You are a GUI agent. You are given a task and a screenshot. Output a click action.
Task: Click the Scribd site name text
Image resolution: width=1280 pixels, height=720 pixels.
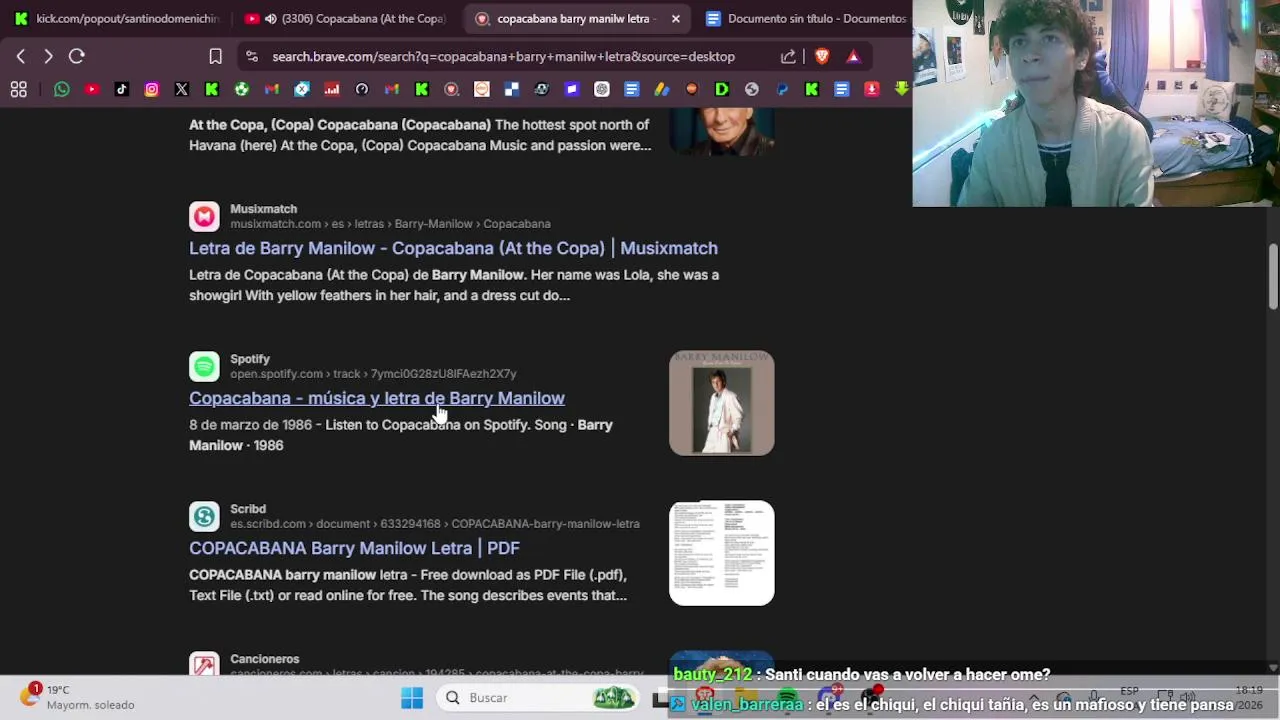pos(248,509)
